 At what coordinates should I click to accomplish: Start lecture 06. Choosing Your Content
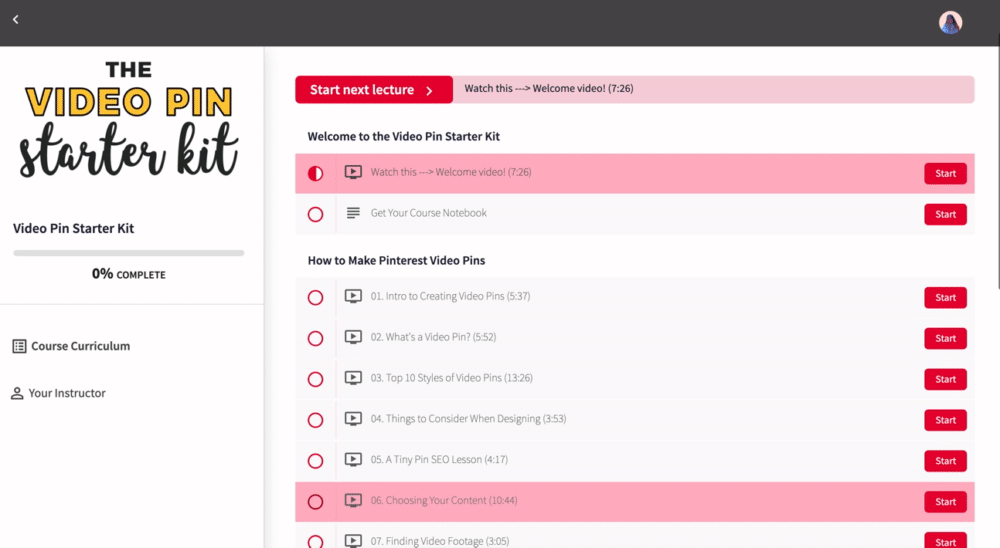[945, 501]
